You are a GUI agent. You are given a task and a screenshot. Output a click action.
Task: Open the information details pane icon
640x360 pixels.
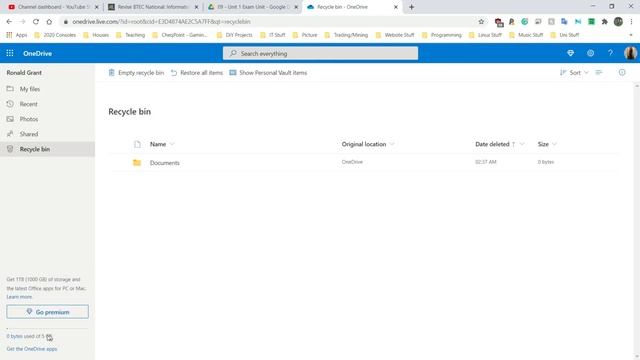(622, 72)
